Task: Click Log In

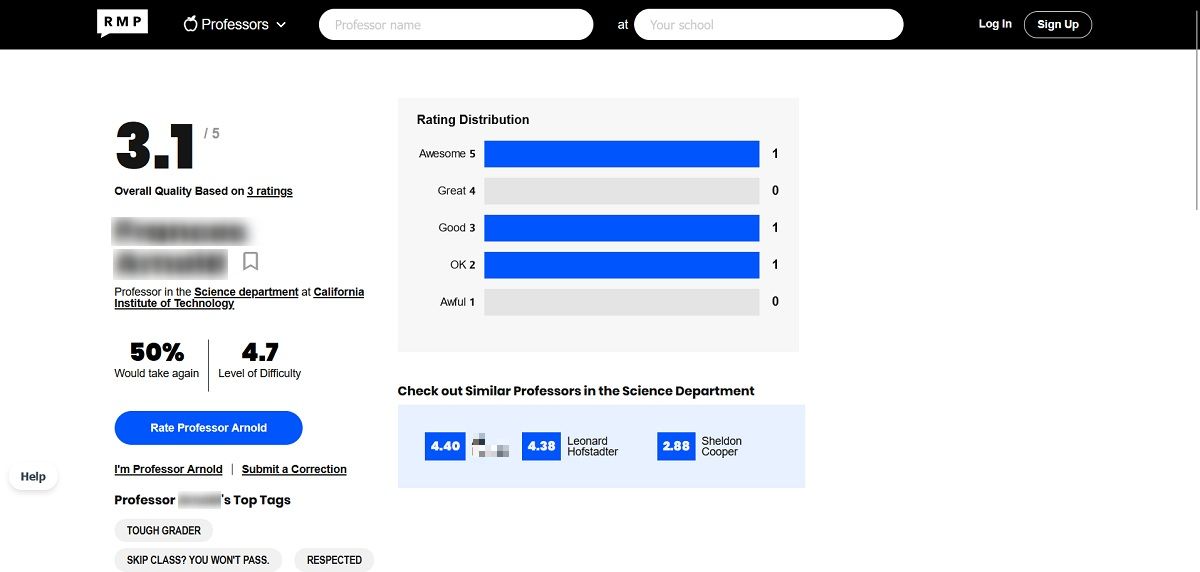Action: click(995, 24)
